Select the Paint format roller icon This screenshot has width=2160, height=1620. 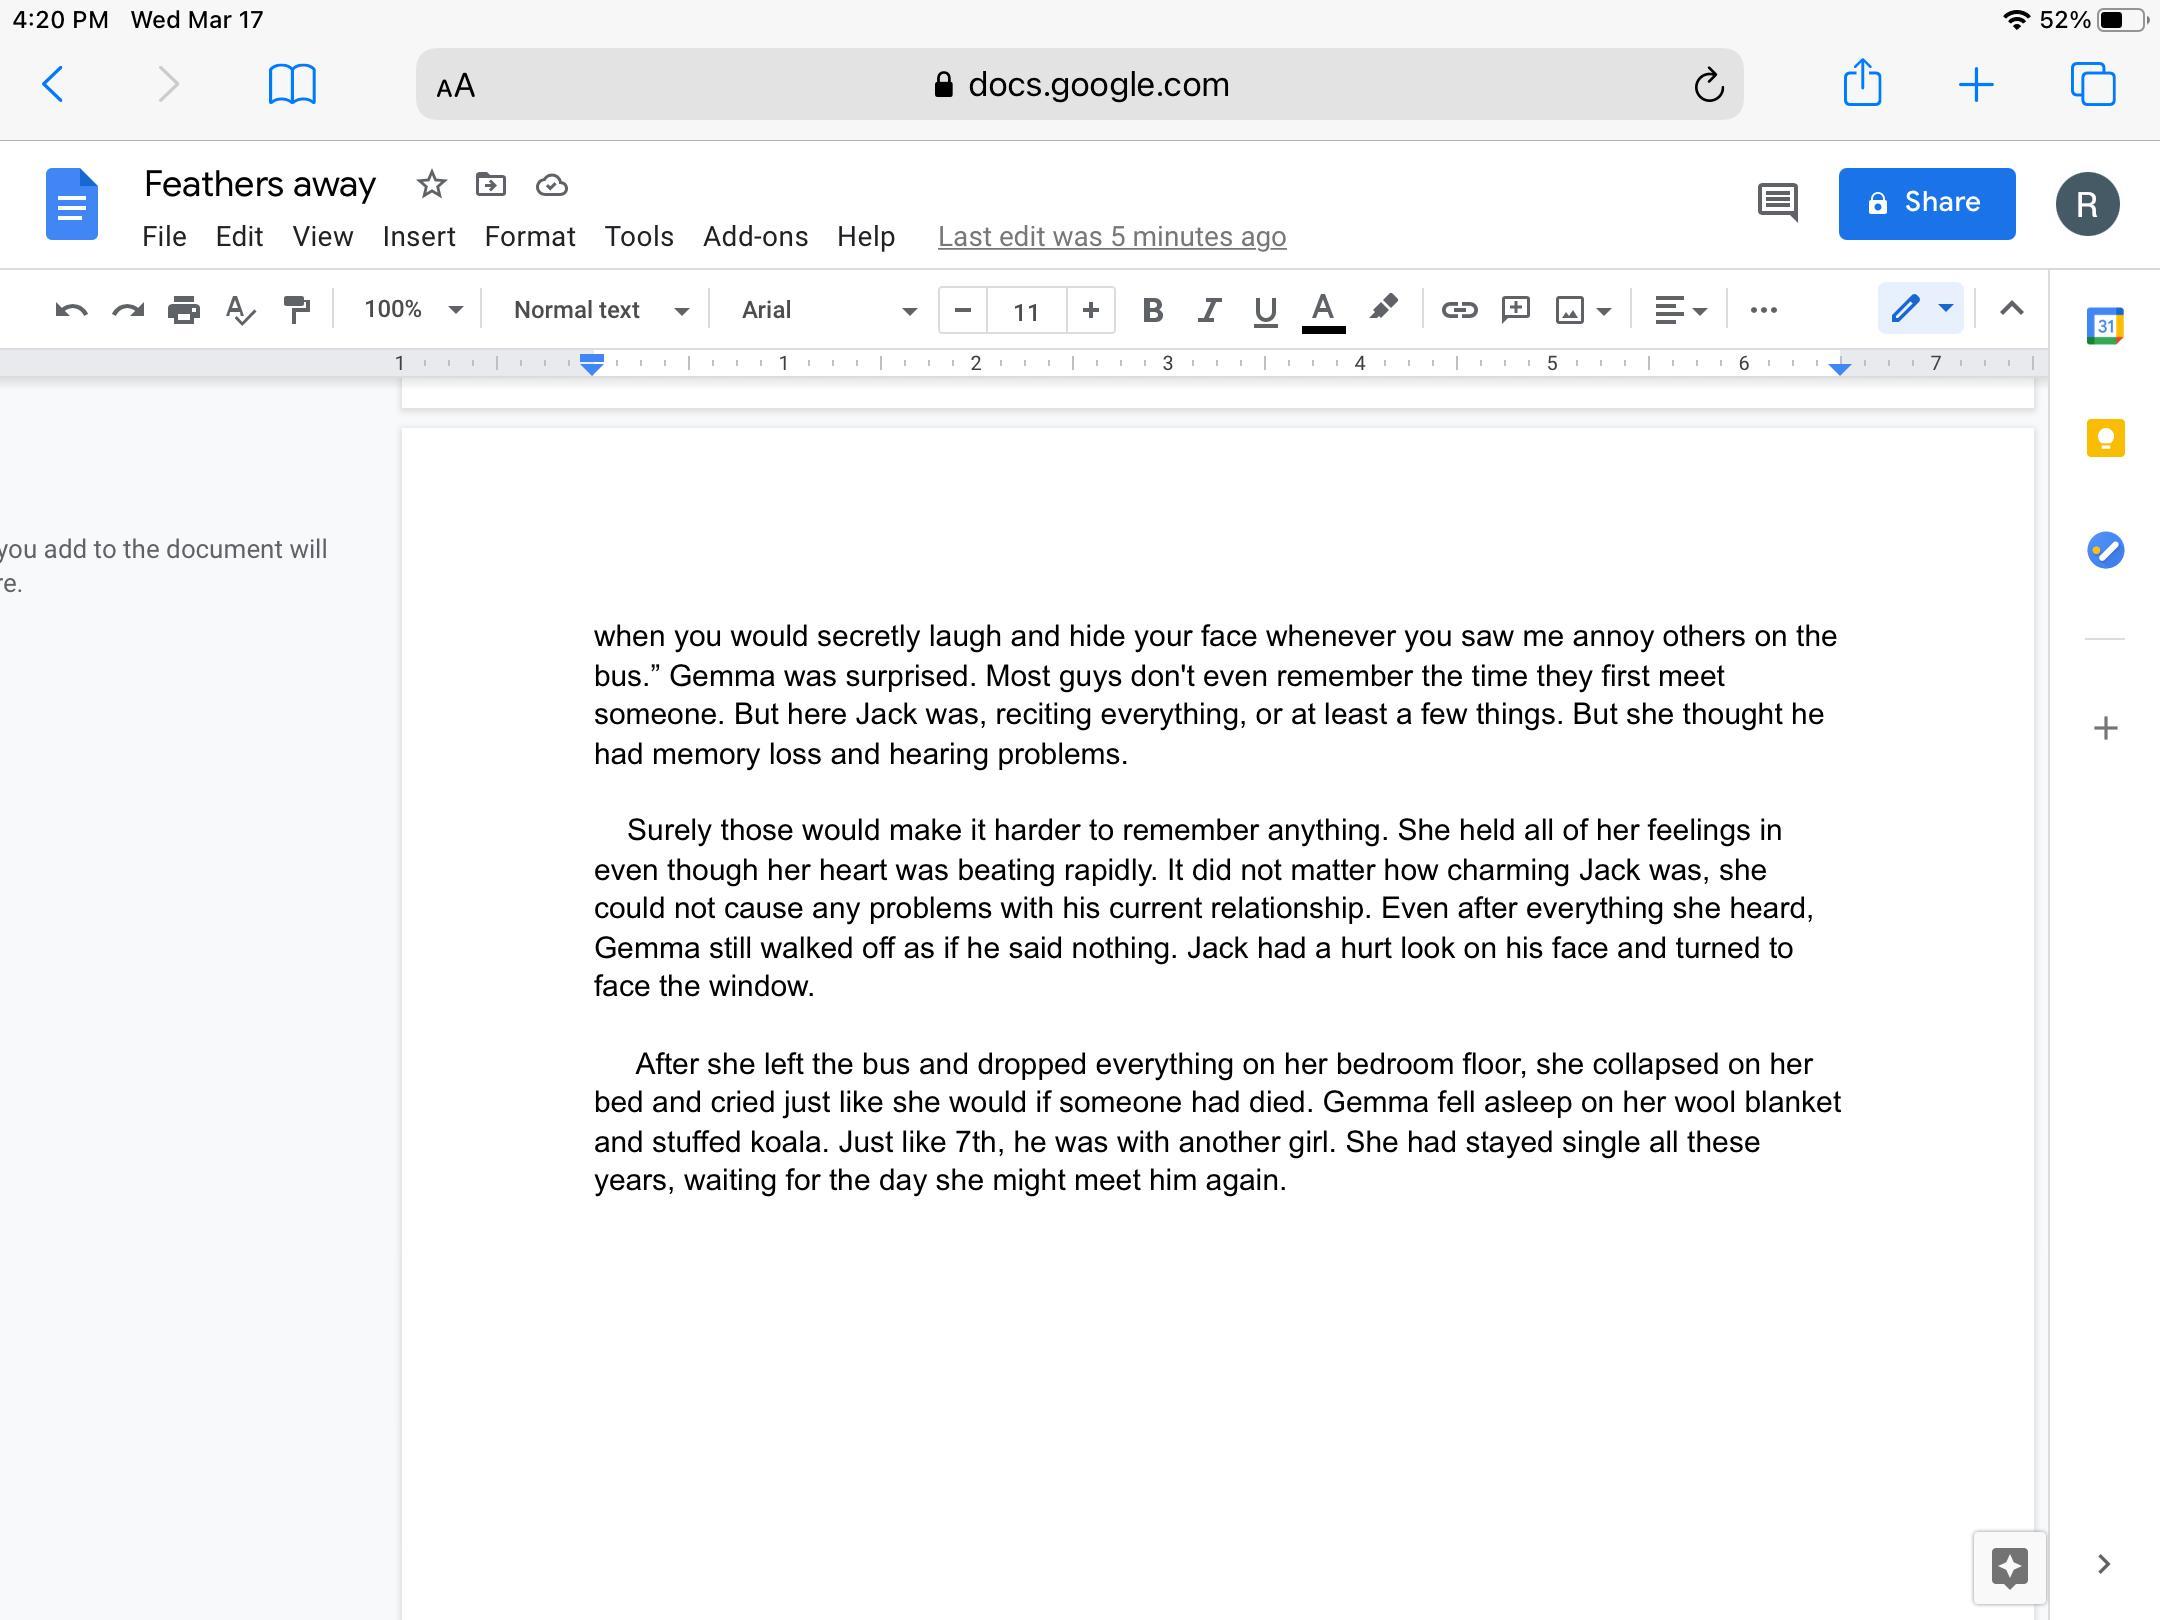click(297, 310)
